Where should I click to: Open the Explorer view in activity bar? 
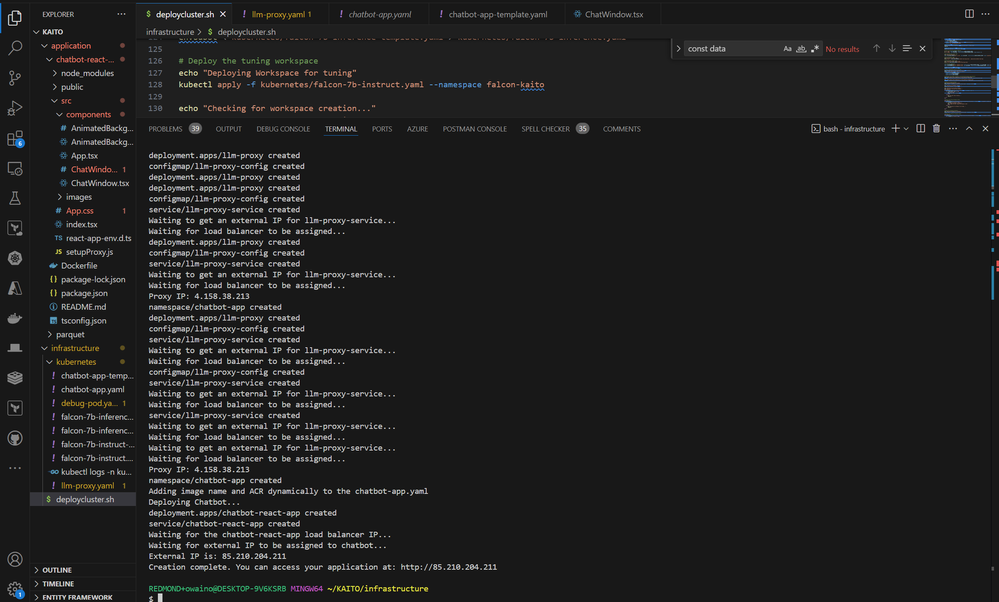click(14, 17)
